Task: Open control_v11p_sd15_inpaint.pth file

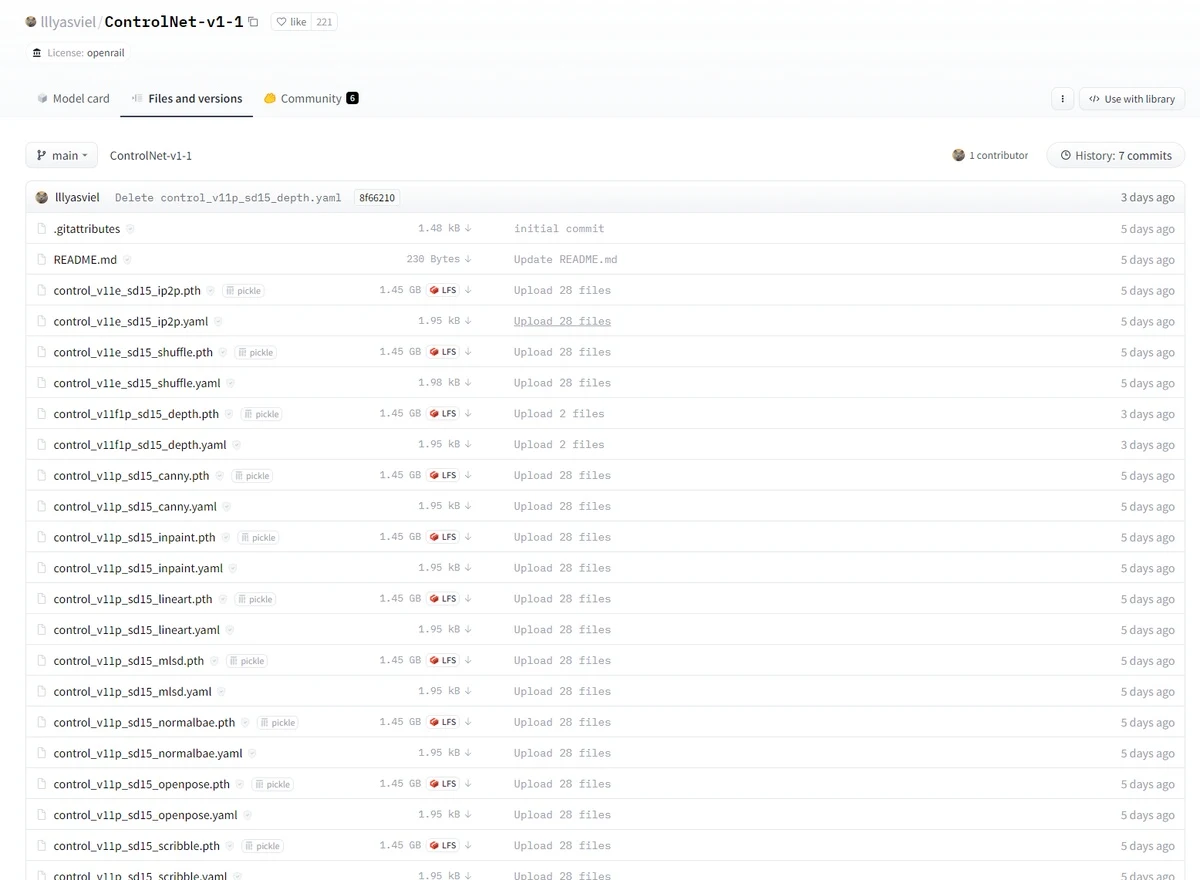Action: pyautogui.click(x=135, y=538)
